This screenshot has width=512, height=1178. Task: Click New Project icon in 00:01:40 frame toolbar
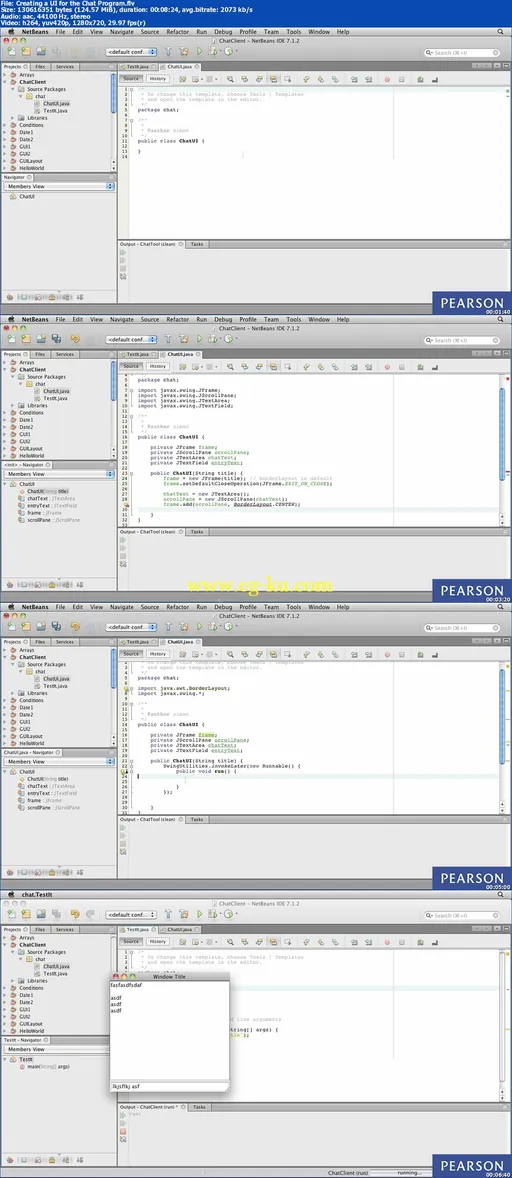click(26, 52)
